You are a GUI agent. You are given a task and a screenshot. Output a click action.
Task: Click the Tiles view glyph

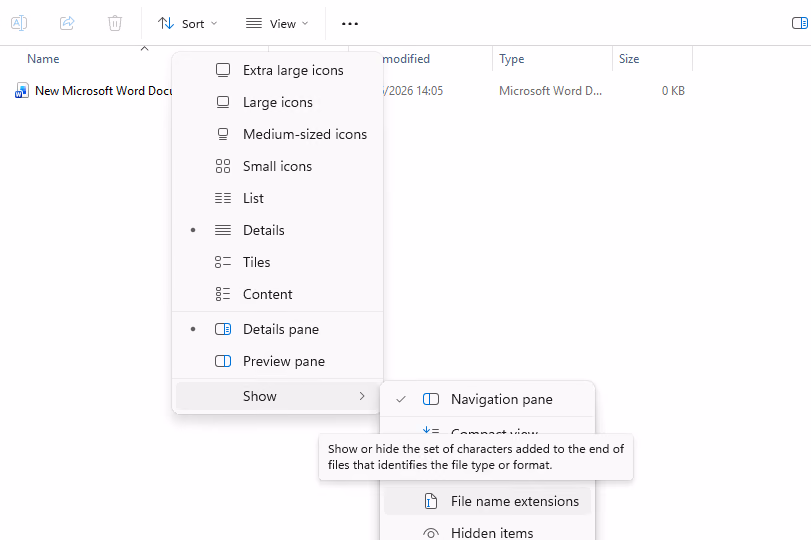pos(223,262)
